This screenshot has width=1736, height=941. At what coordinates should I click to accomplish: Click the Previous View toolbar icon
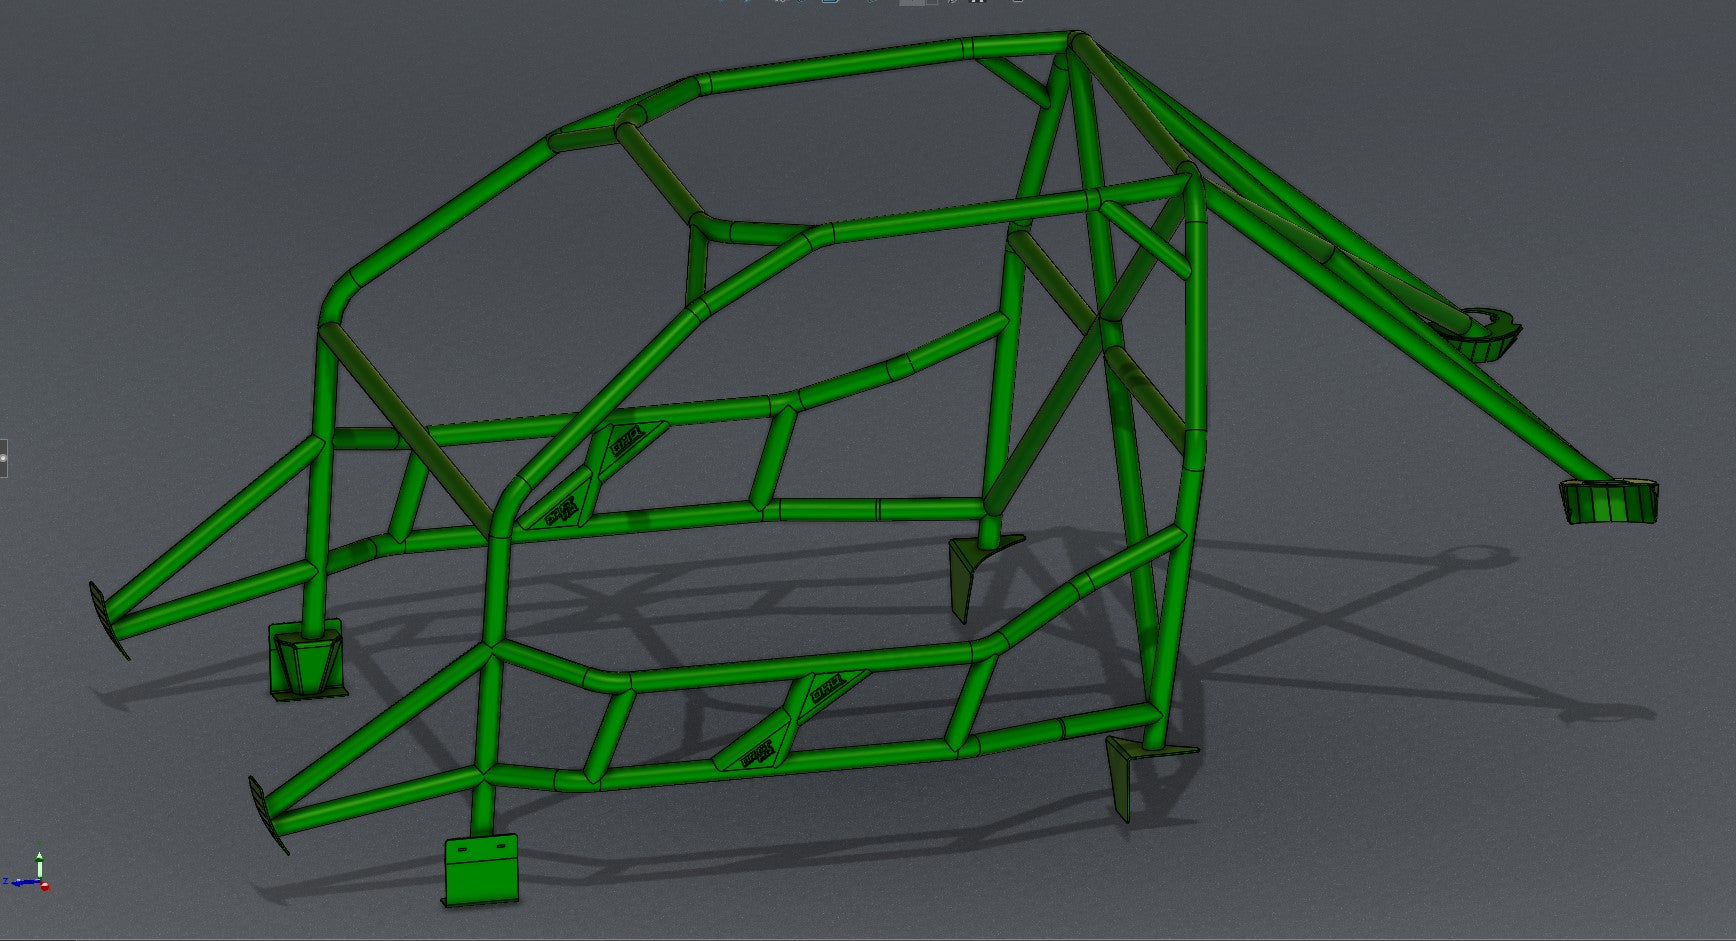click(x=780, y=4)
